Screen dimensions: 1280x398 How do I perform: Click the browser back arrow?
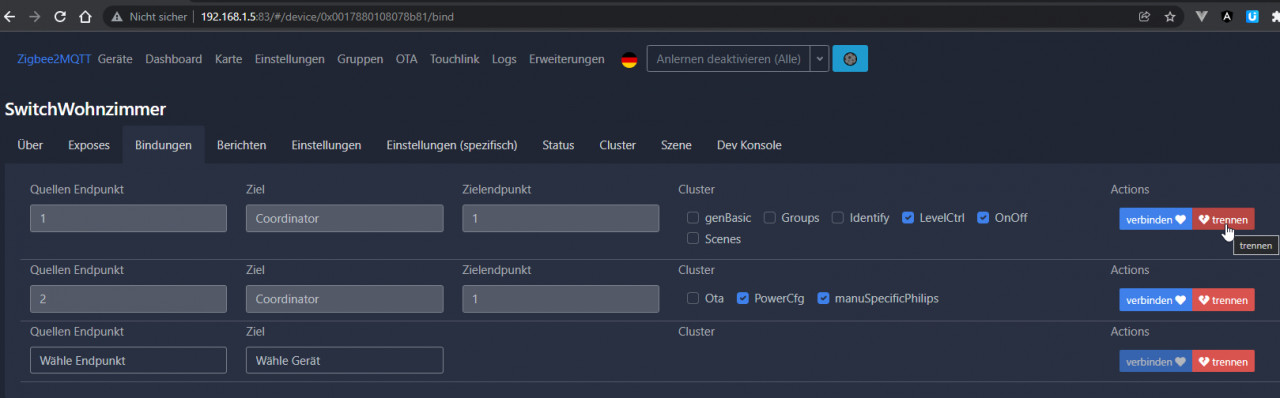click(11, 16)
